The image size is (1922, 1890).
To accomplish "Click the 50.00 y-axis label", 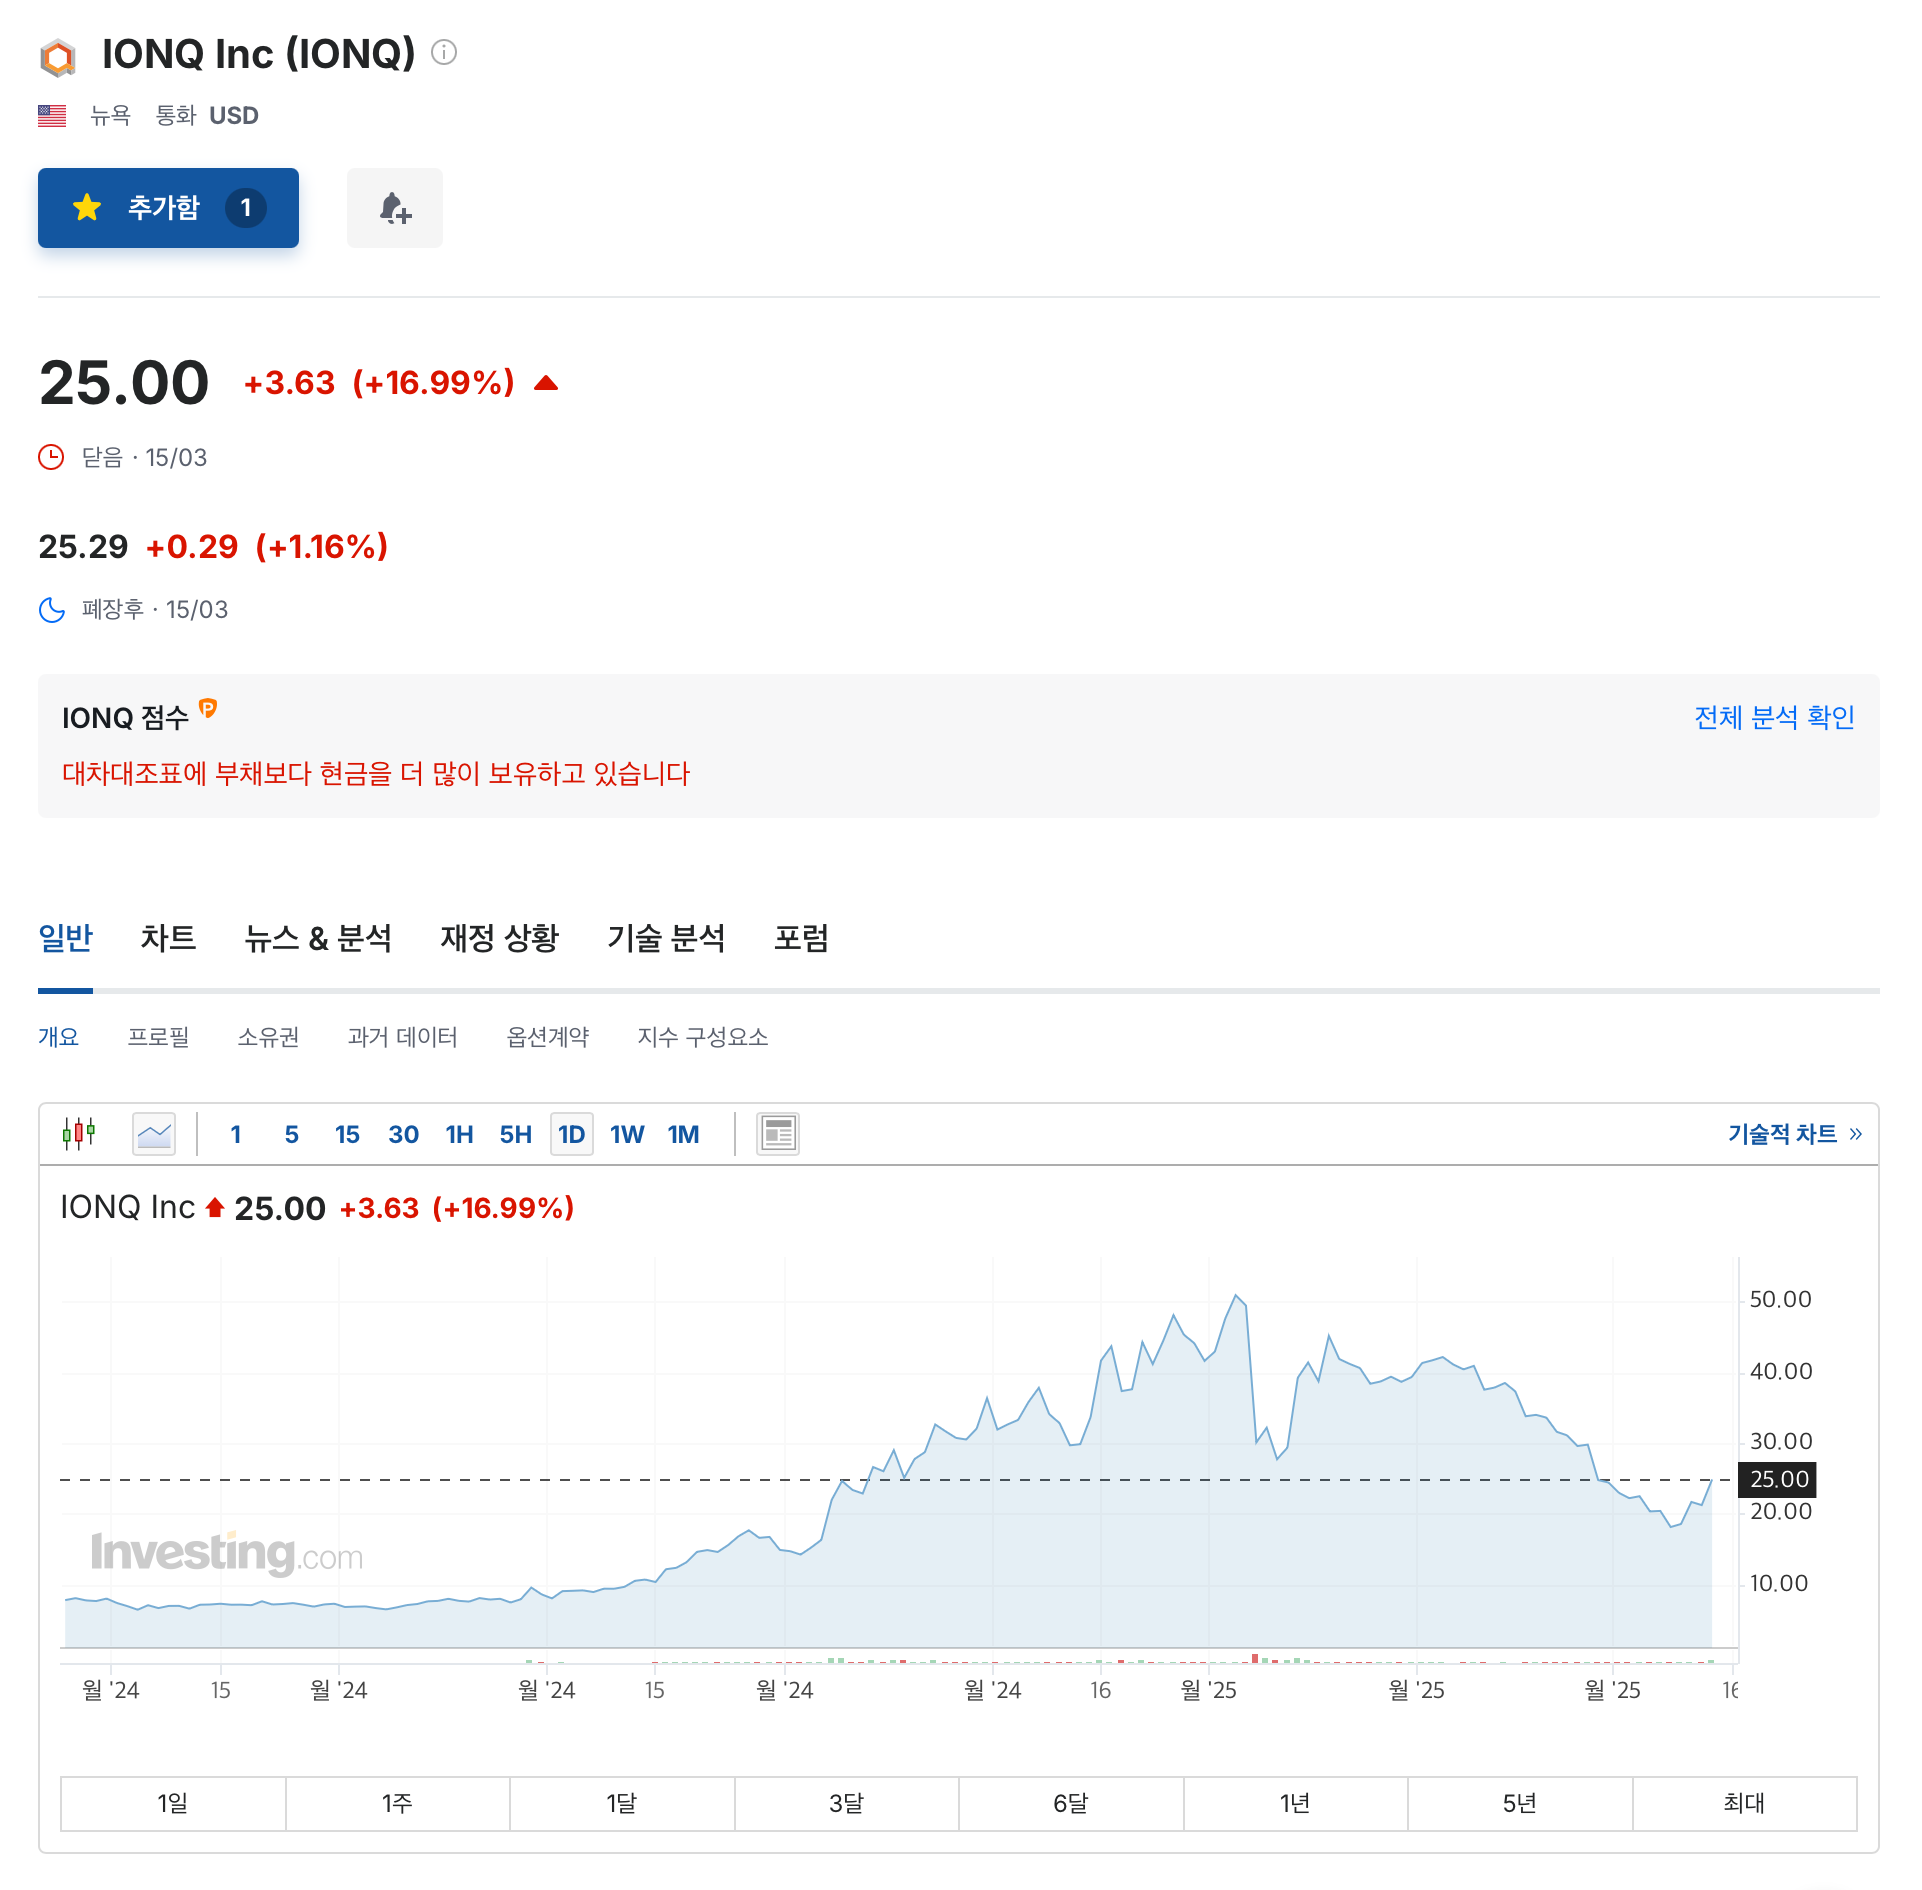I will tap(1780, 1299).
